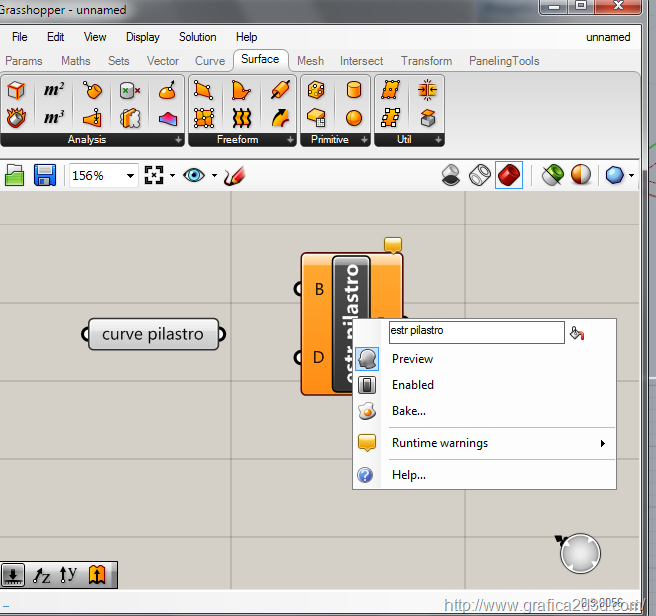Open file using green folder icon
The height and width of the screenshot is (616, 656).
click(x=14, y=176)
